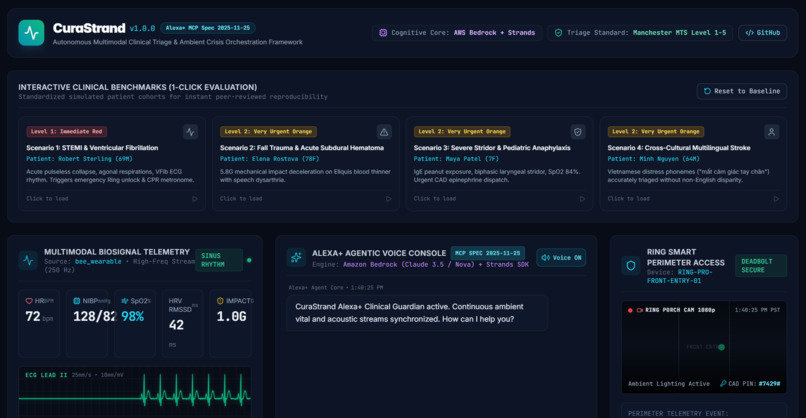Click the shield icon on Scenario 3 card

(578, 132)
